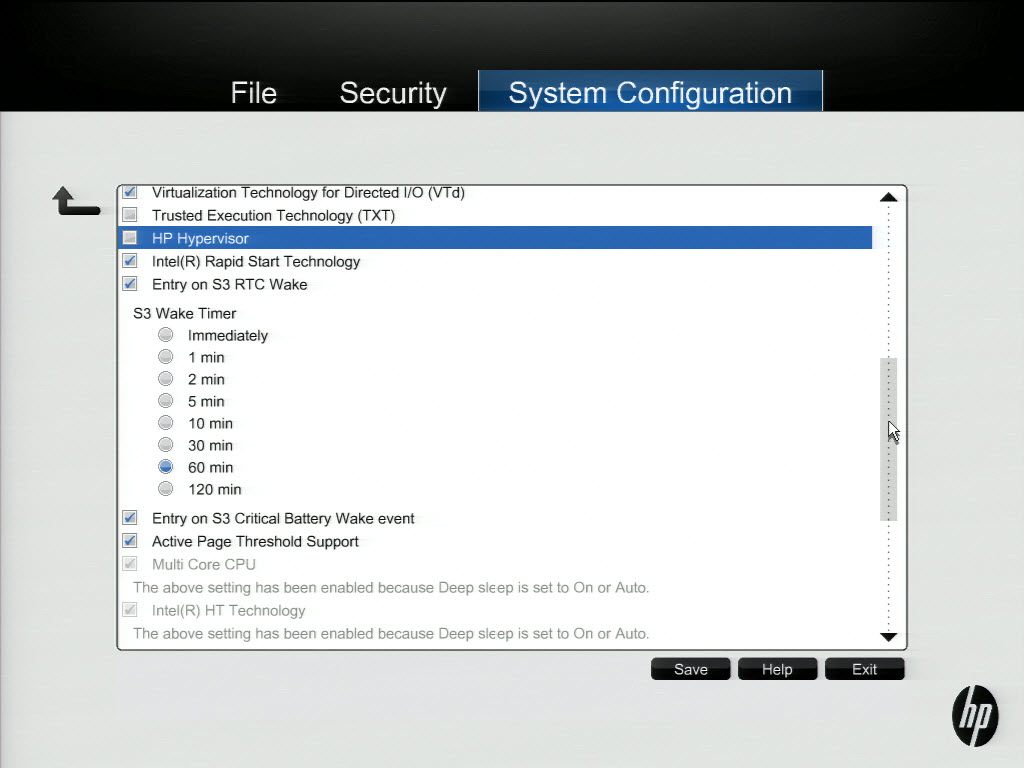Viewport: 1024px width, 768px height.
Task: Uncheck Entry on S3 RTC Wake
Action: pyautogui.click(x=130, y=284)
